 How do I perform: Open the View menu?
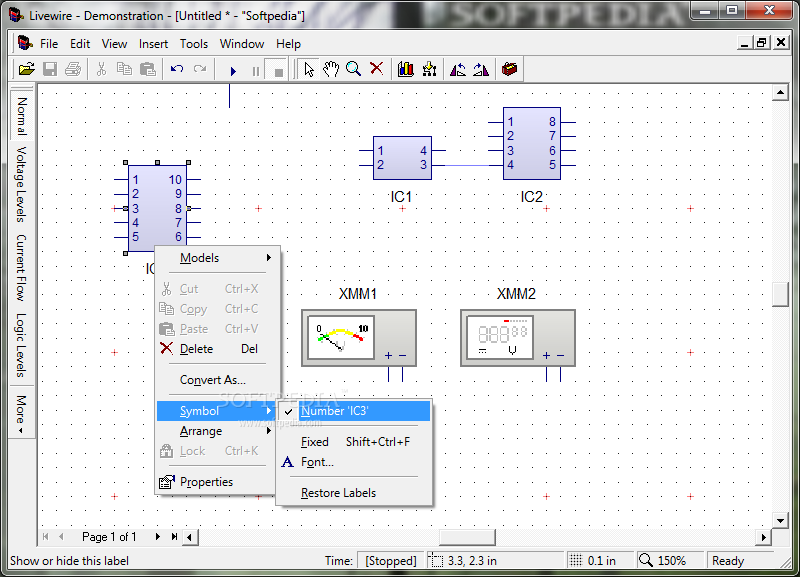(x=114, y=44)
